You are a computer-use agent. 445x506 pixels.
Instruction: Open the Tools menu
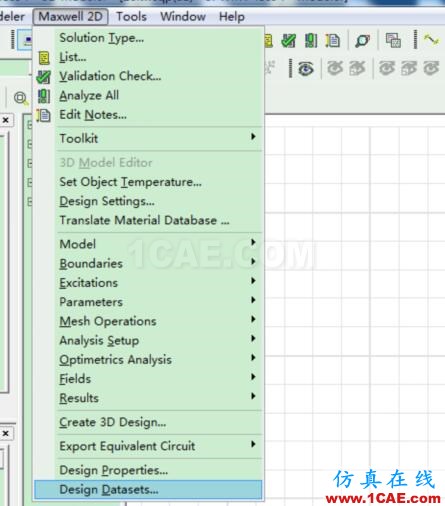131,16
